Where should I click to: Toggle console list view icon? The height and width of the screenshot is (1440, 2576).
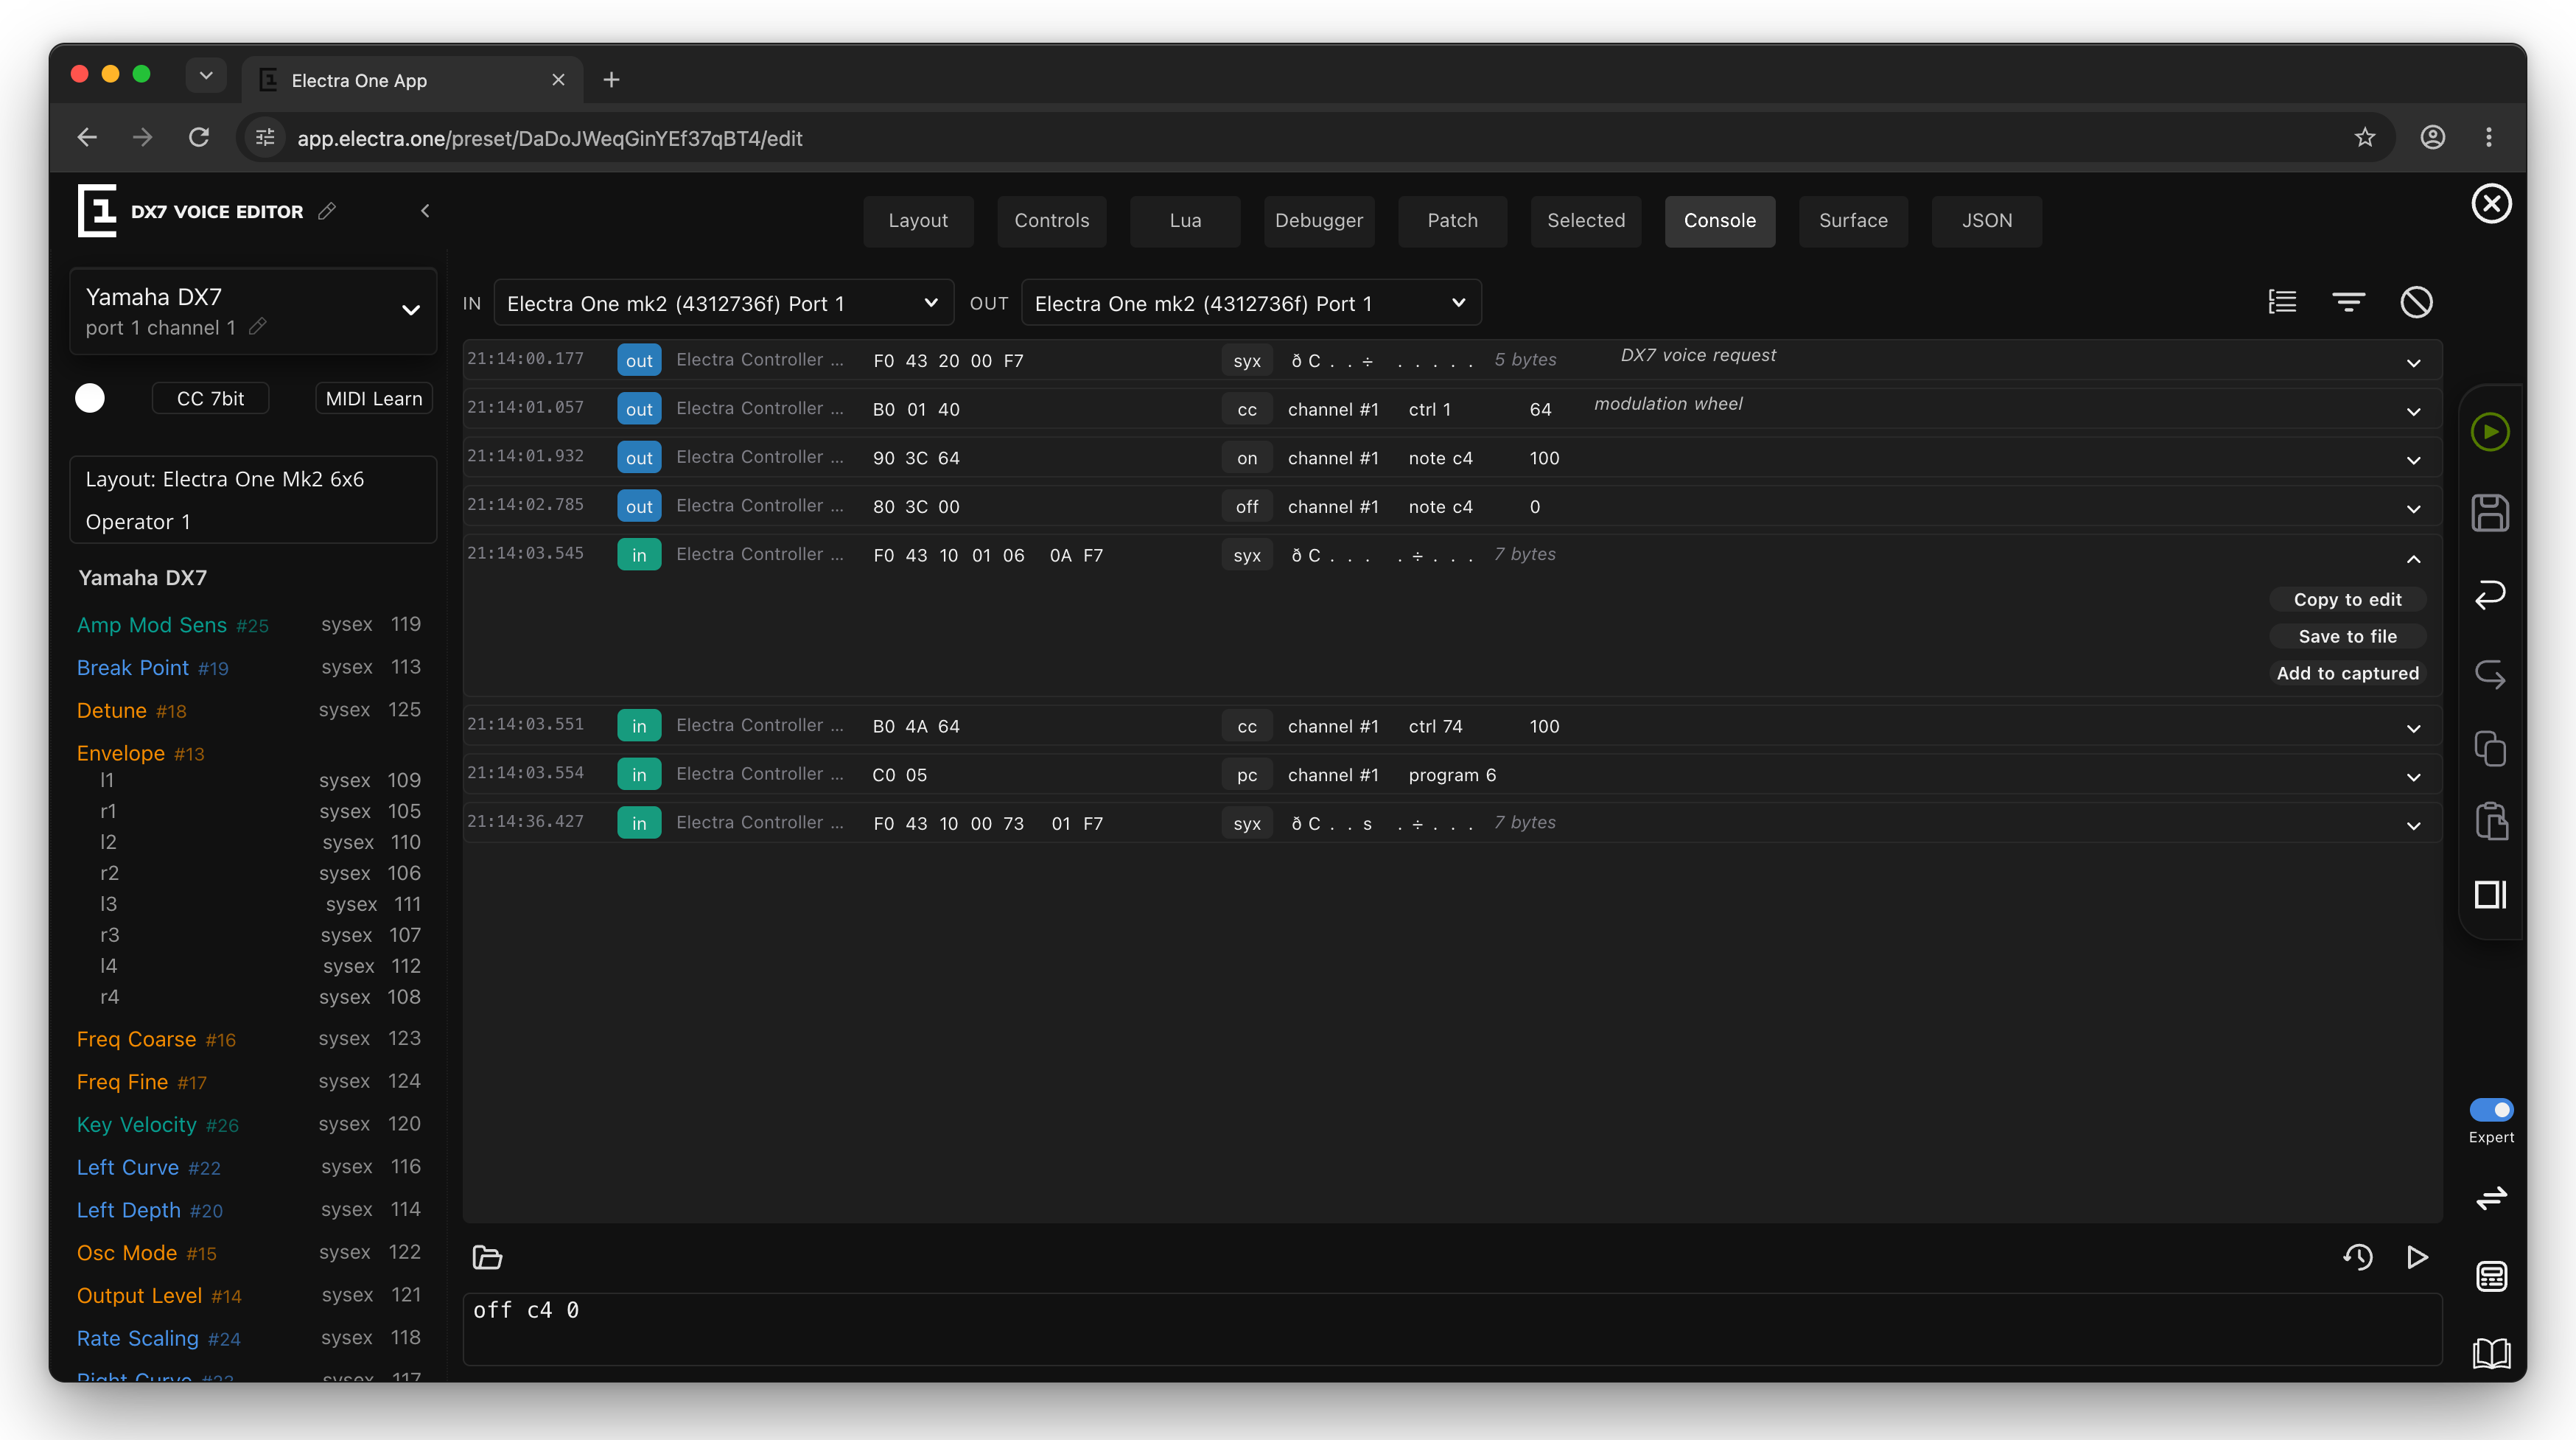pos(2282,302)
